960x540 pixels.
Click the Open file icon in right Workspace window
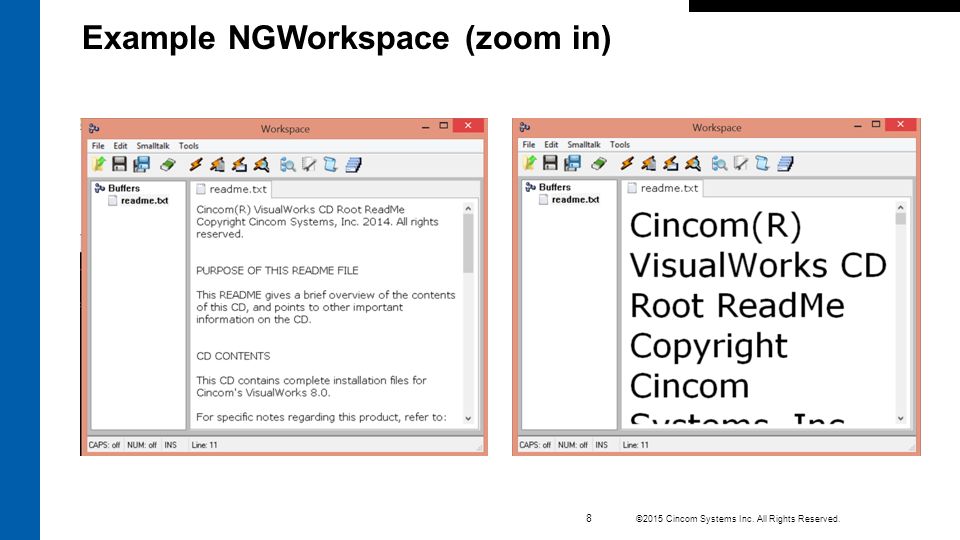(530, 163)
